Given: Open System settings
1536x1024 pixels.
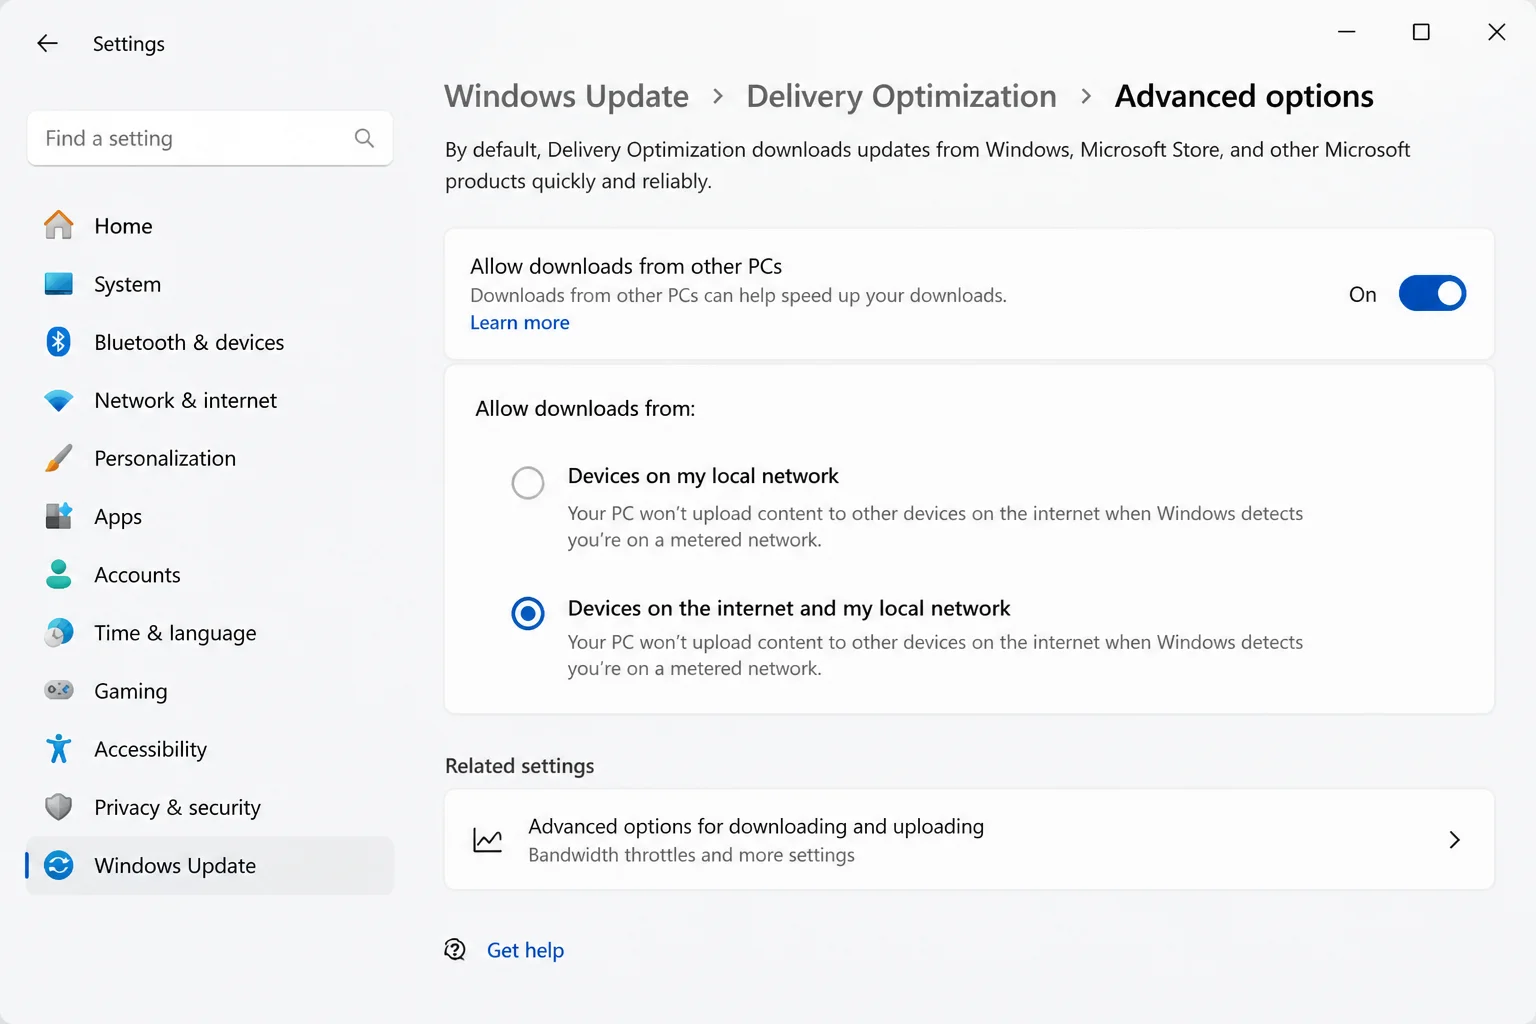Looking at the screenshot, I should pyautogui.click(x=210, y=284).
